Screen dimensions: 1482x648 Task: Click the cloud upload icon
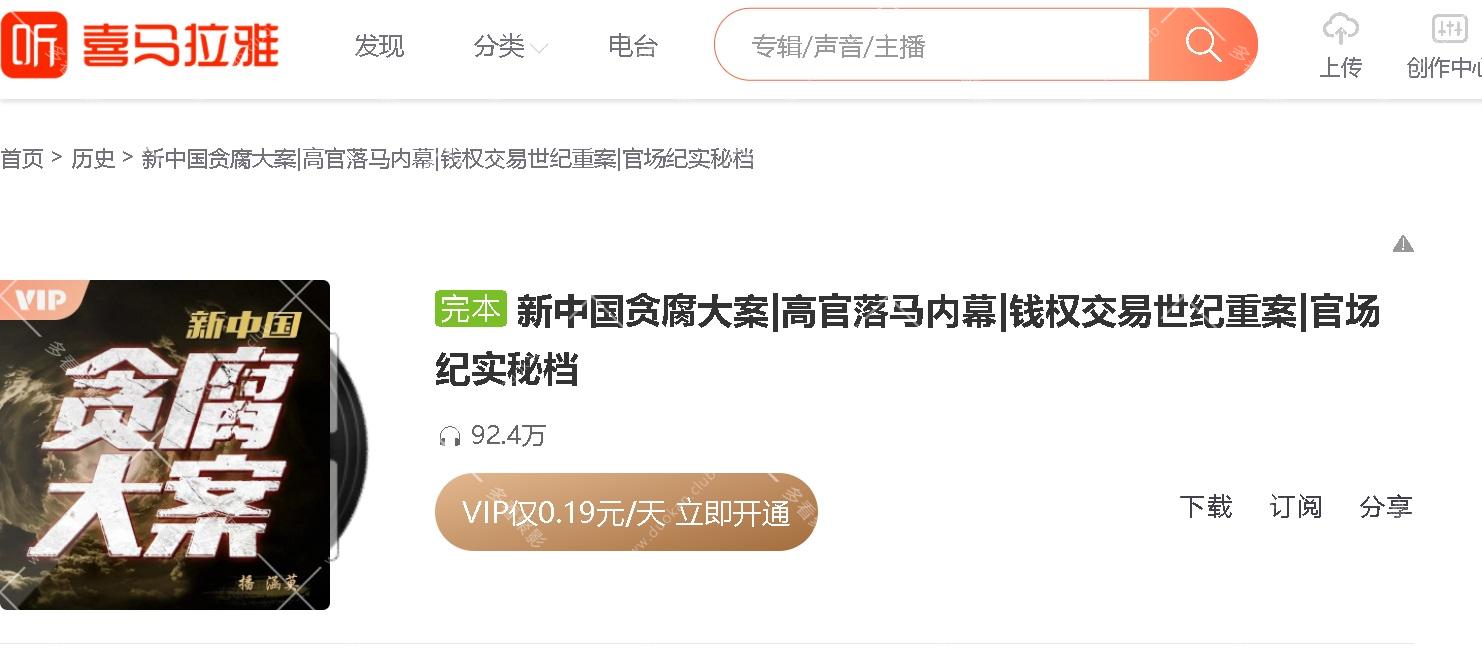point(1341,28)
